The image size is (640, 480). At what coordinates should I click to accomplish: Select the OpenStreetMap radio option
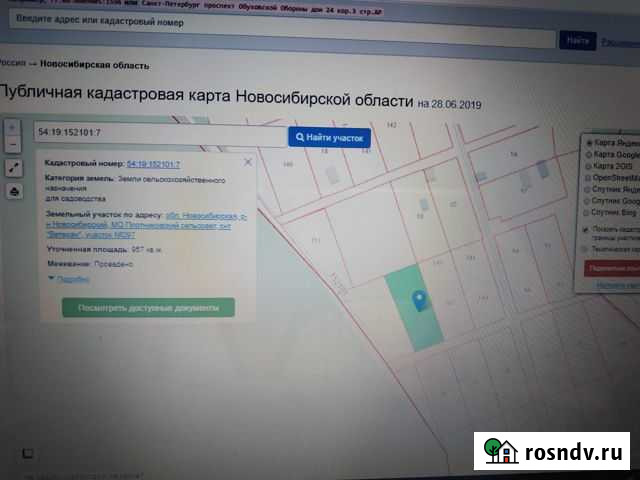pyautogui.click(x=588, y=178)
